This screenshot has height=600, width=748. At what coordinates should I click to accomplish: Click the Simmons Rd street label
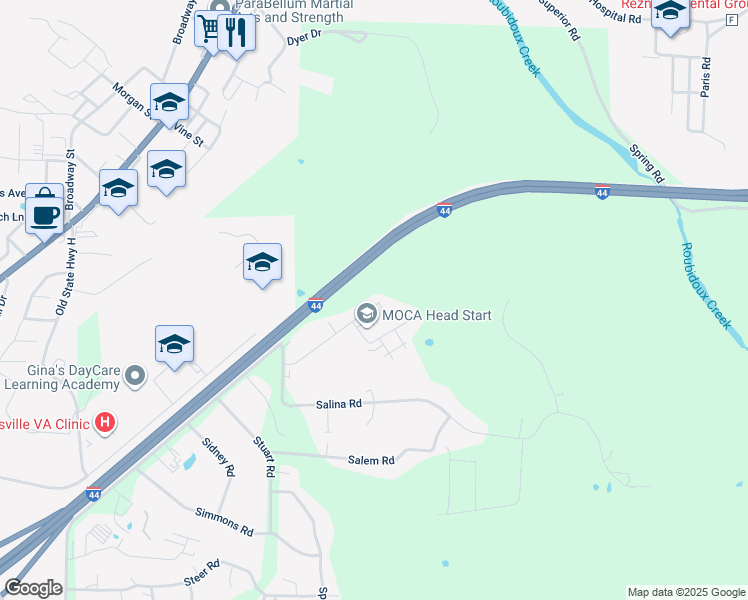tap(224, 522)
